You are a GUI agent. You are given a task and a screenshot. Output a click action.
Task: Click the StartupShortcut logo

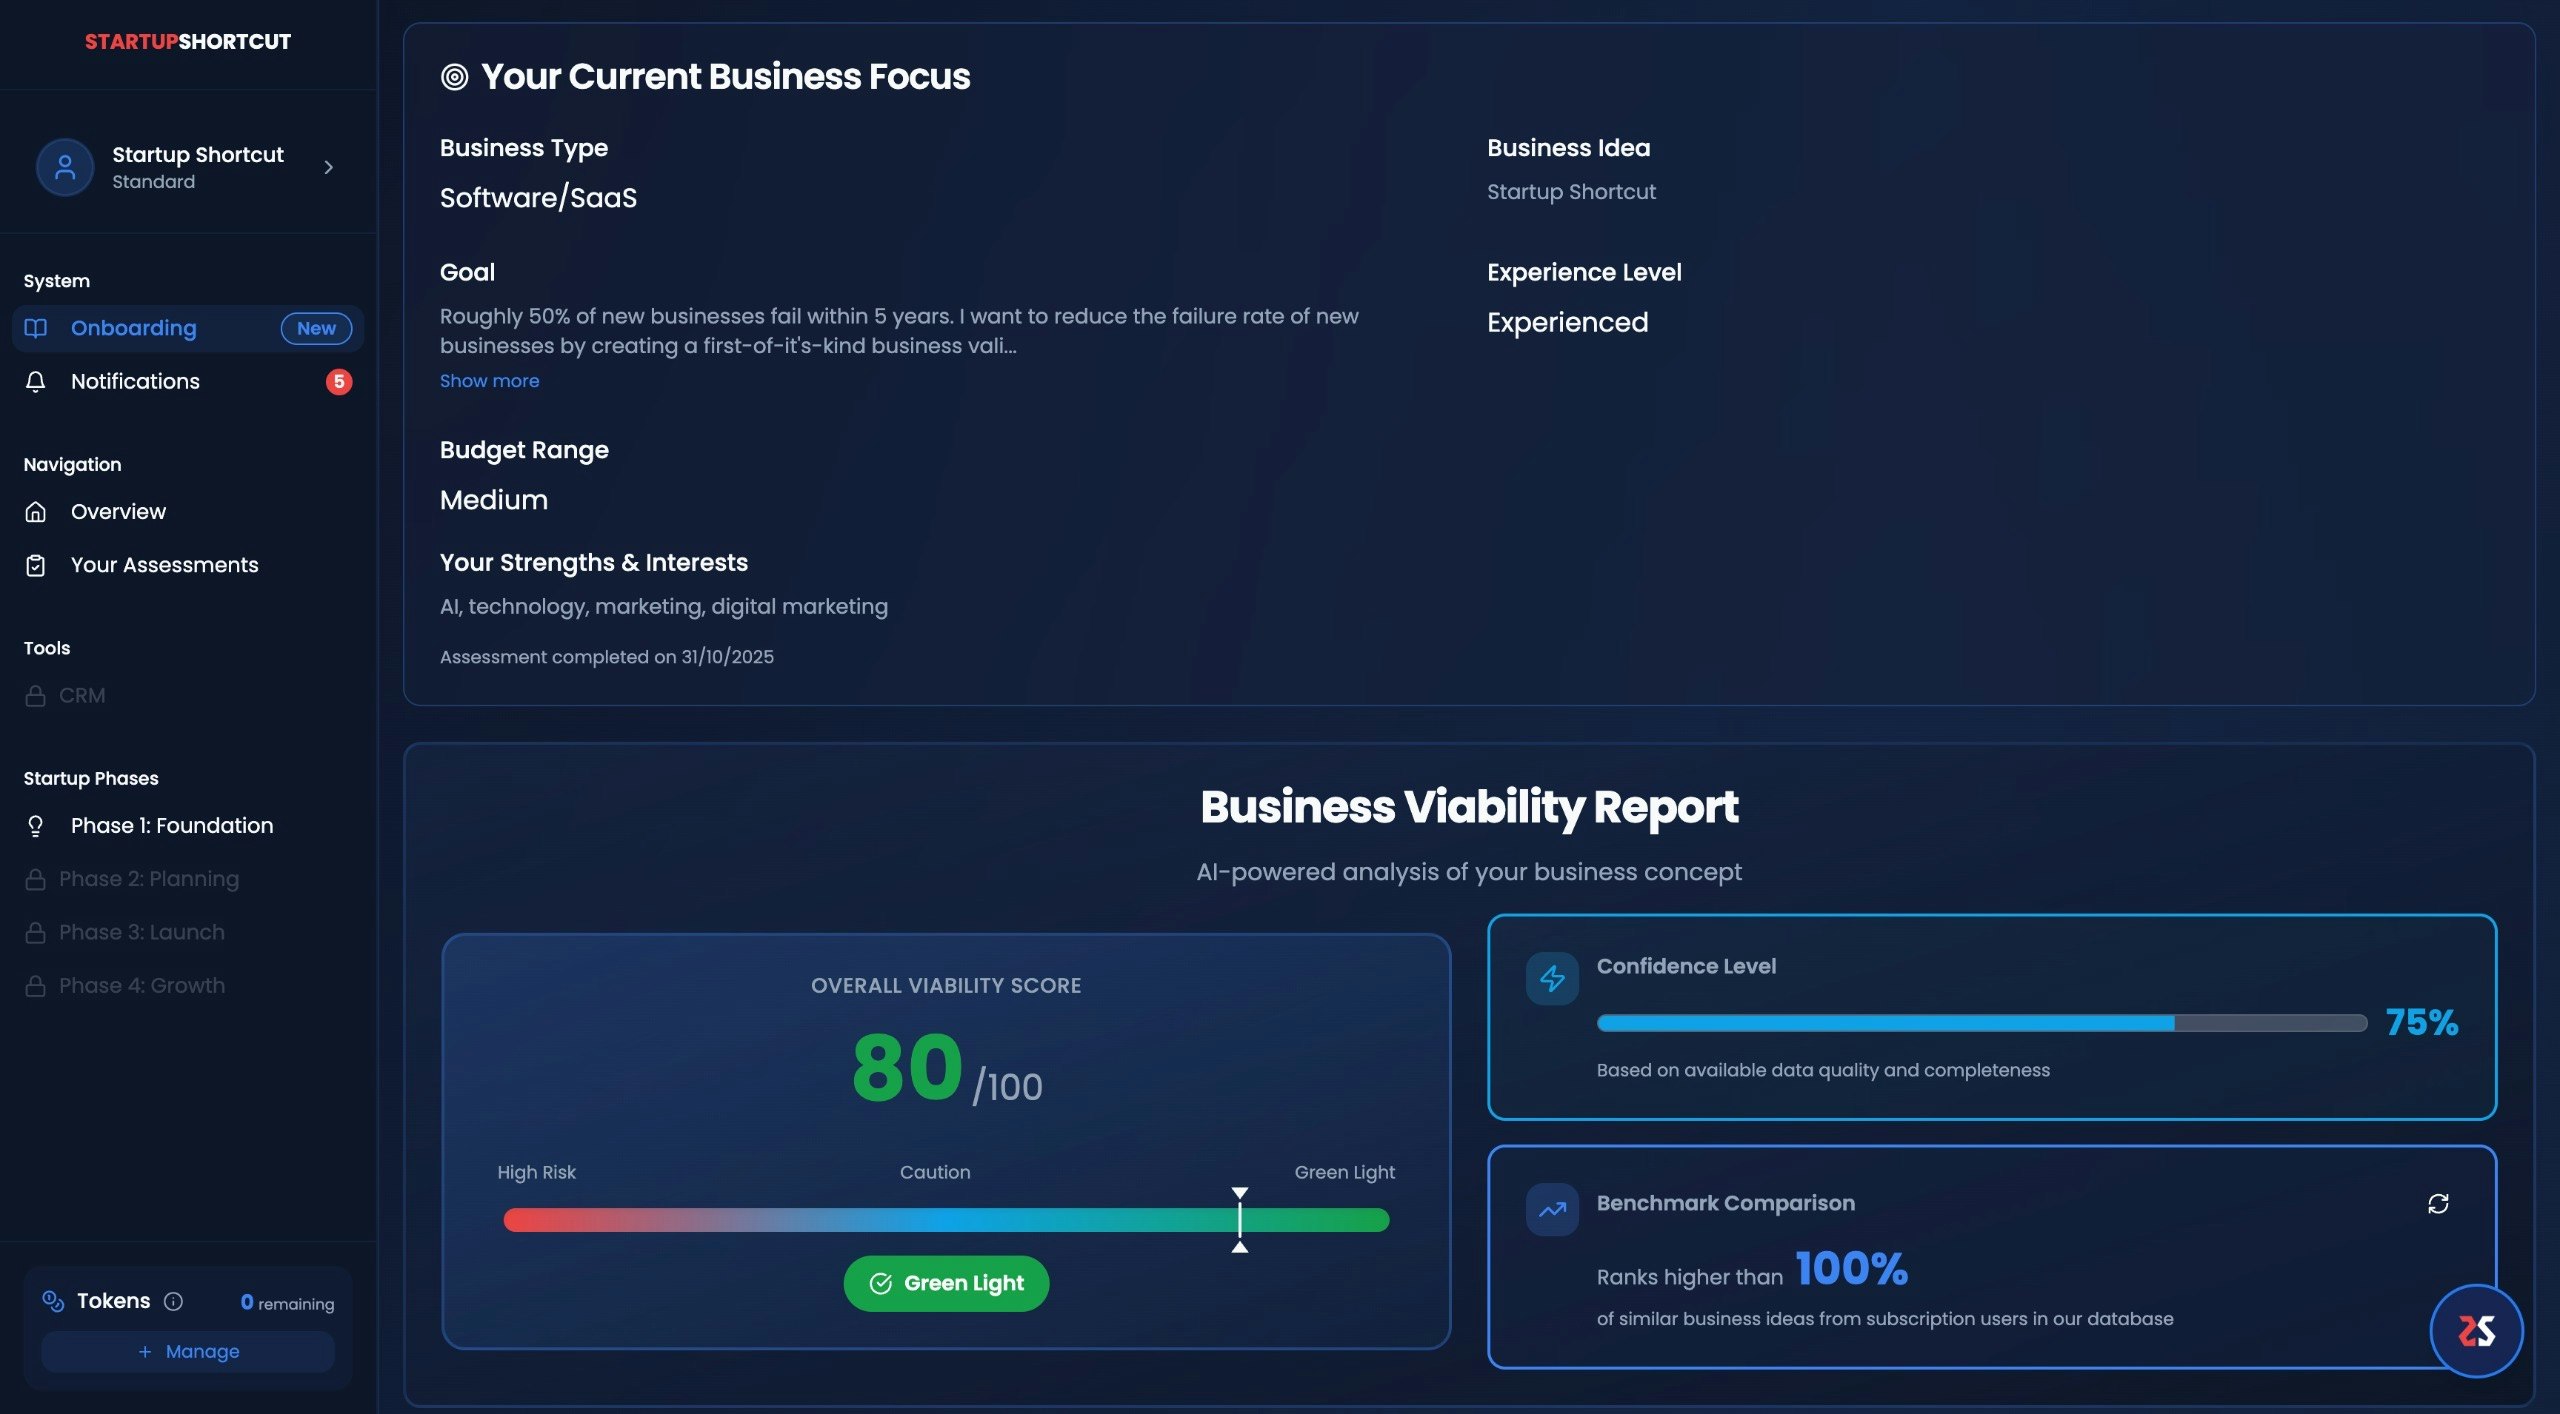(x=188, y=42)
